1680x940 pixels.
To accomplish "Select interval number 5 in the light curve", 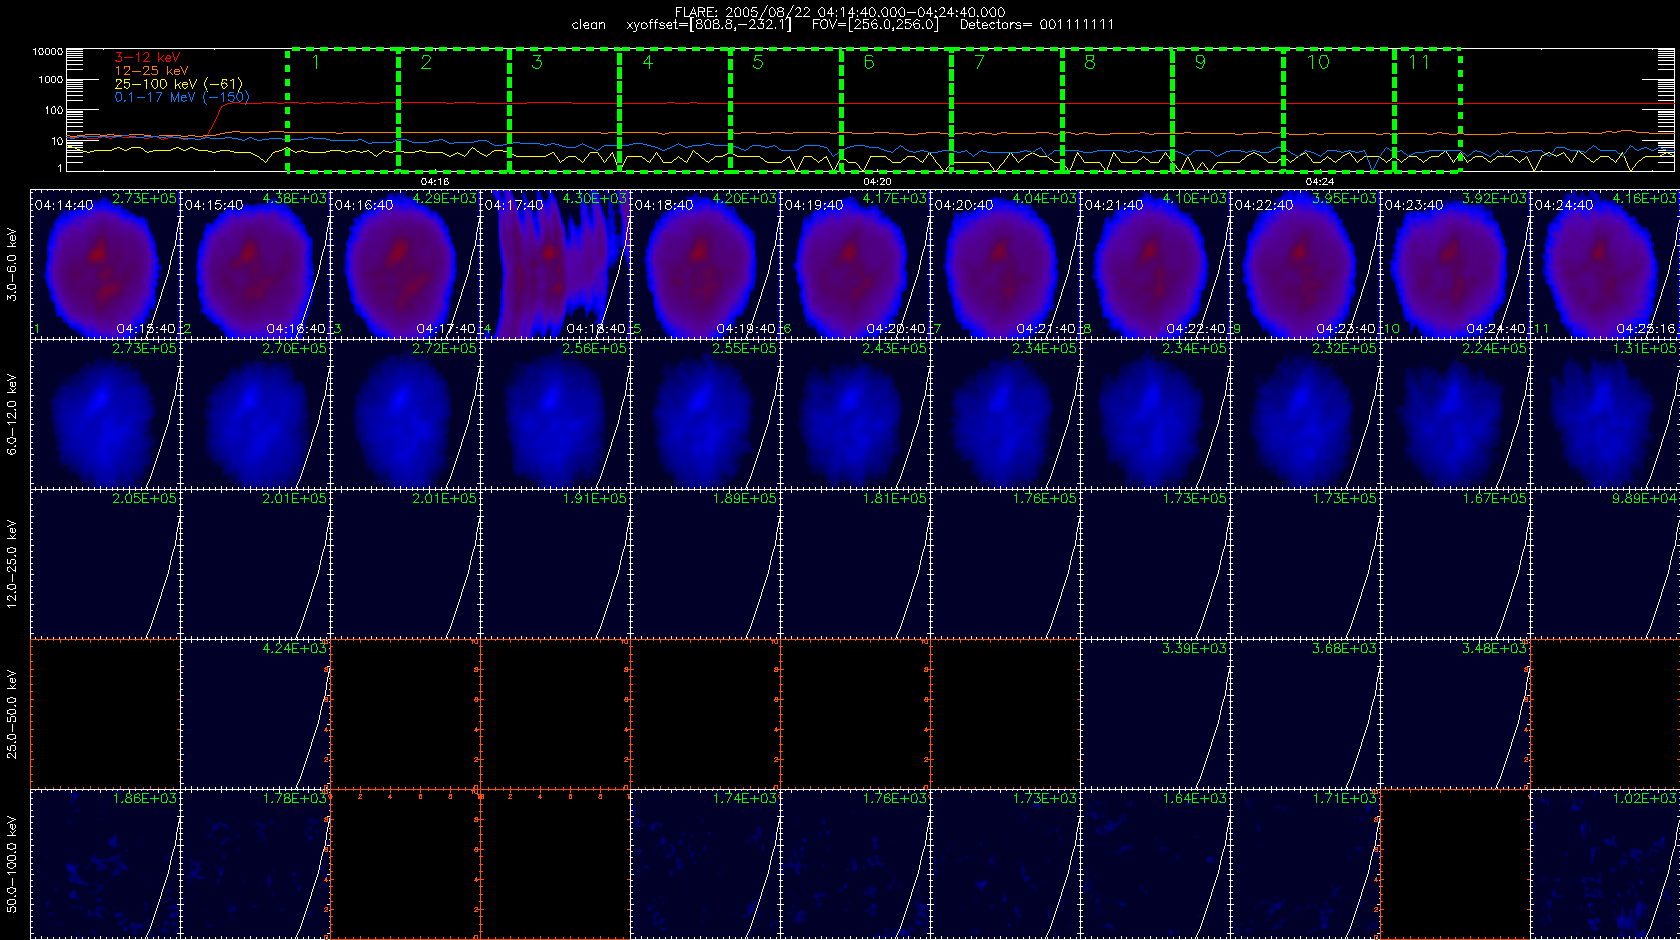I will (786, 110).
